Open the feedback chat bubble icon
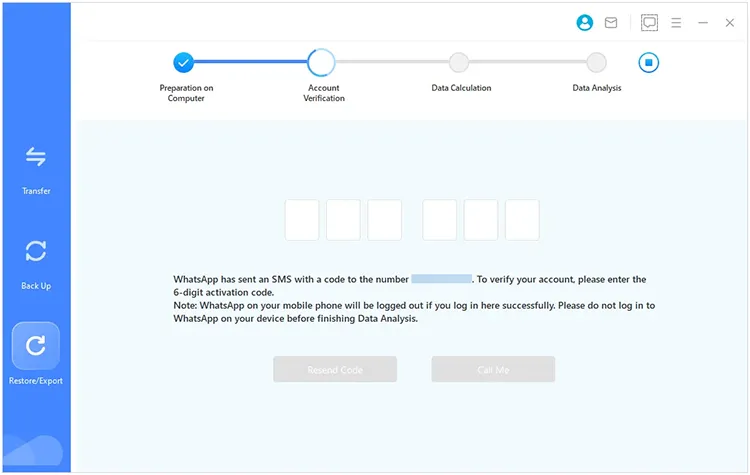Image resolution: width=750 pixels, height=475 pixels. pos(649,22)
